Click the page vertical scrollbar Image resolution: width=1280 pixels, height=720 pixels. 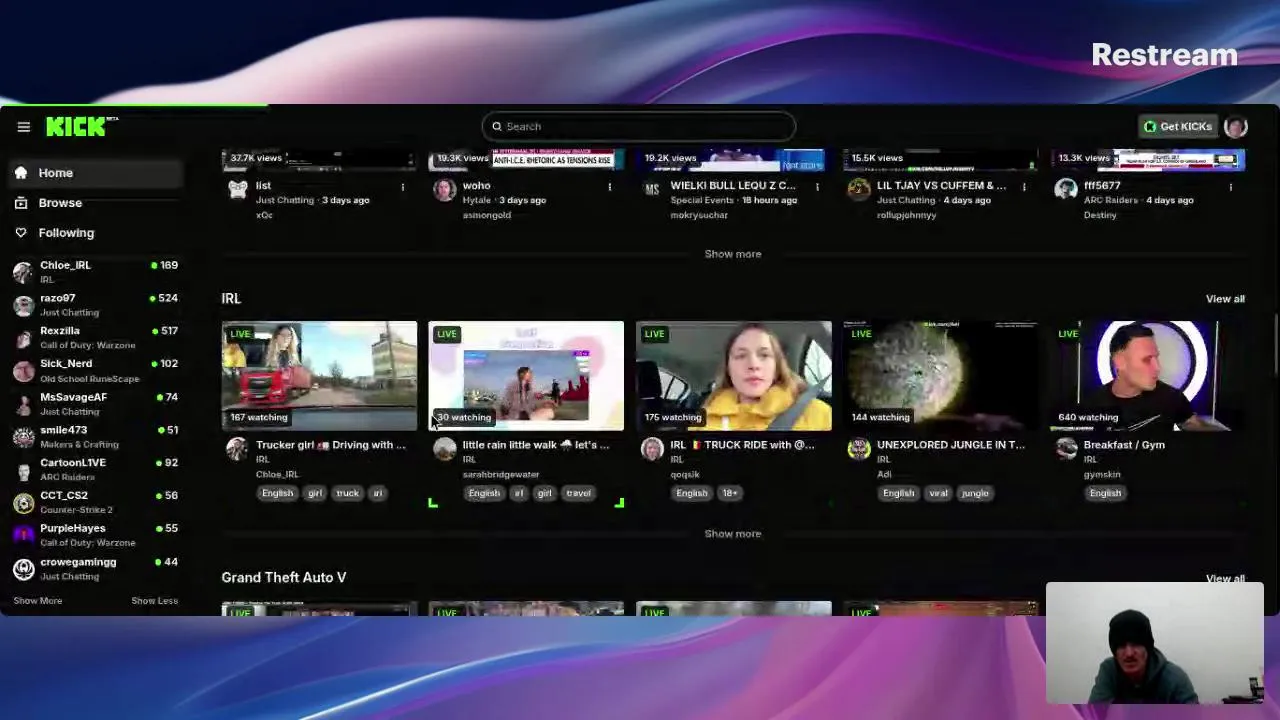click(x=1275, y=345)
